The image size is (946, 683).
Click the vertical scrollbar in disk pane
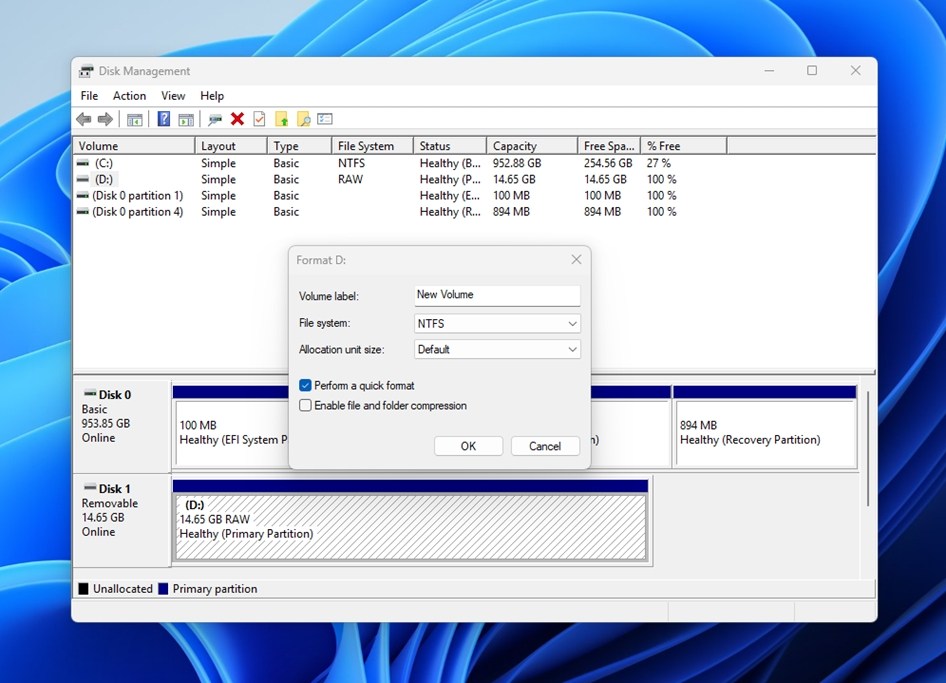(868, 449)
